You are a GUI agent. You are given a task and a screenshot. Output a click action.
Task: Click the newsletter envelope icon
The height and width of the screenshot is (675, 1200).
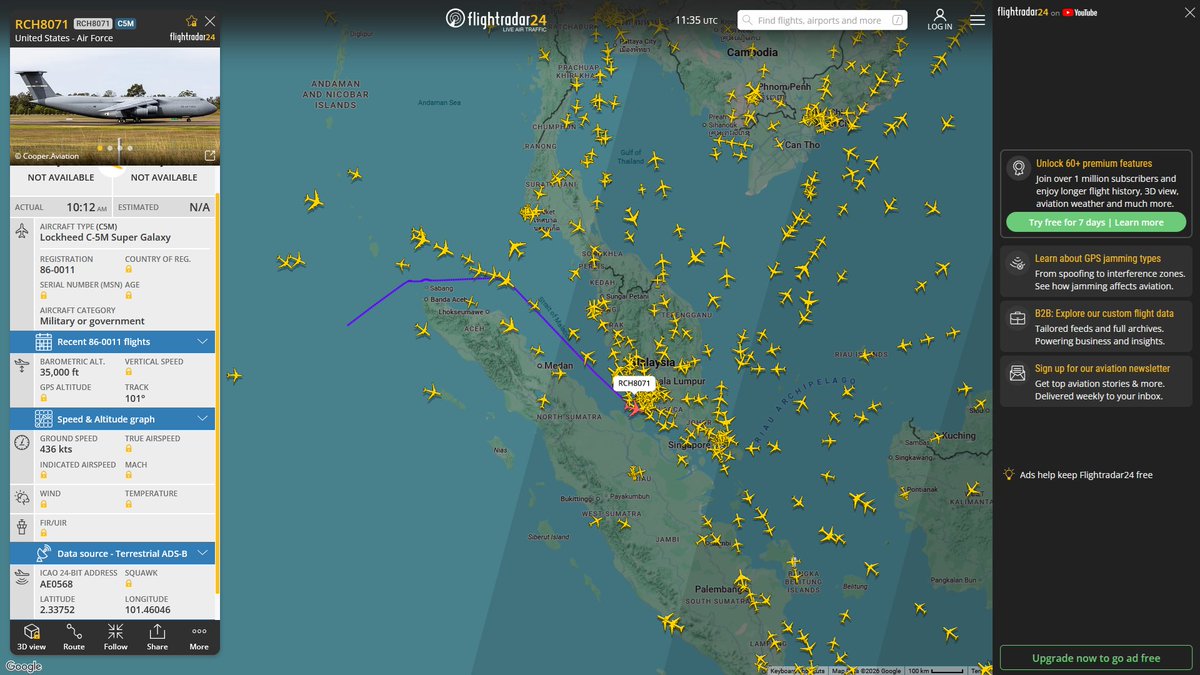click(x=1017, y=373)
